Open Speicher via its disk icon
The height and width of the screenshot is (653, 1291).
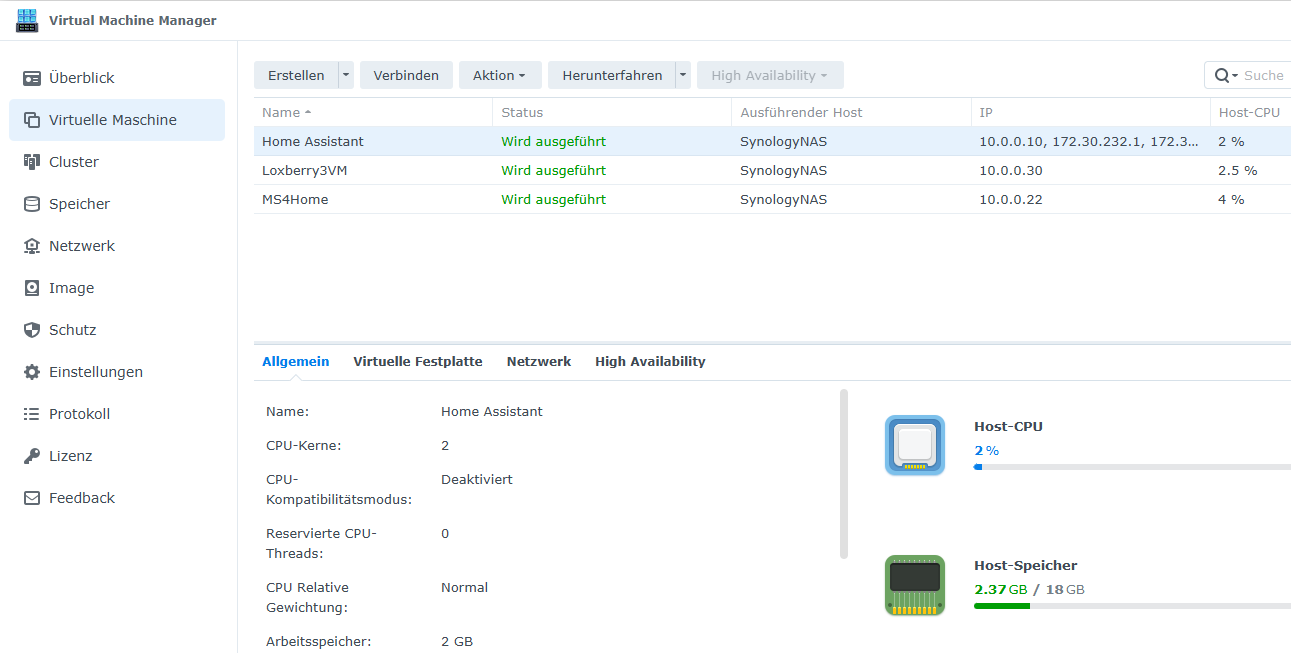point(32,204)
